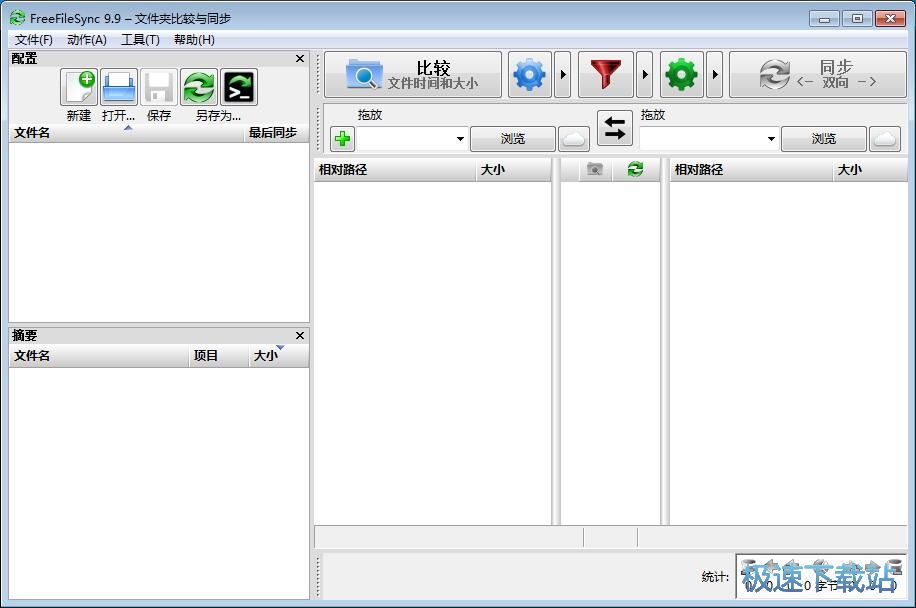Click right 浏览 browse button

point(824,139)
